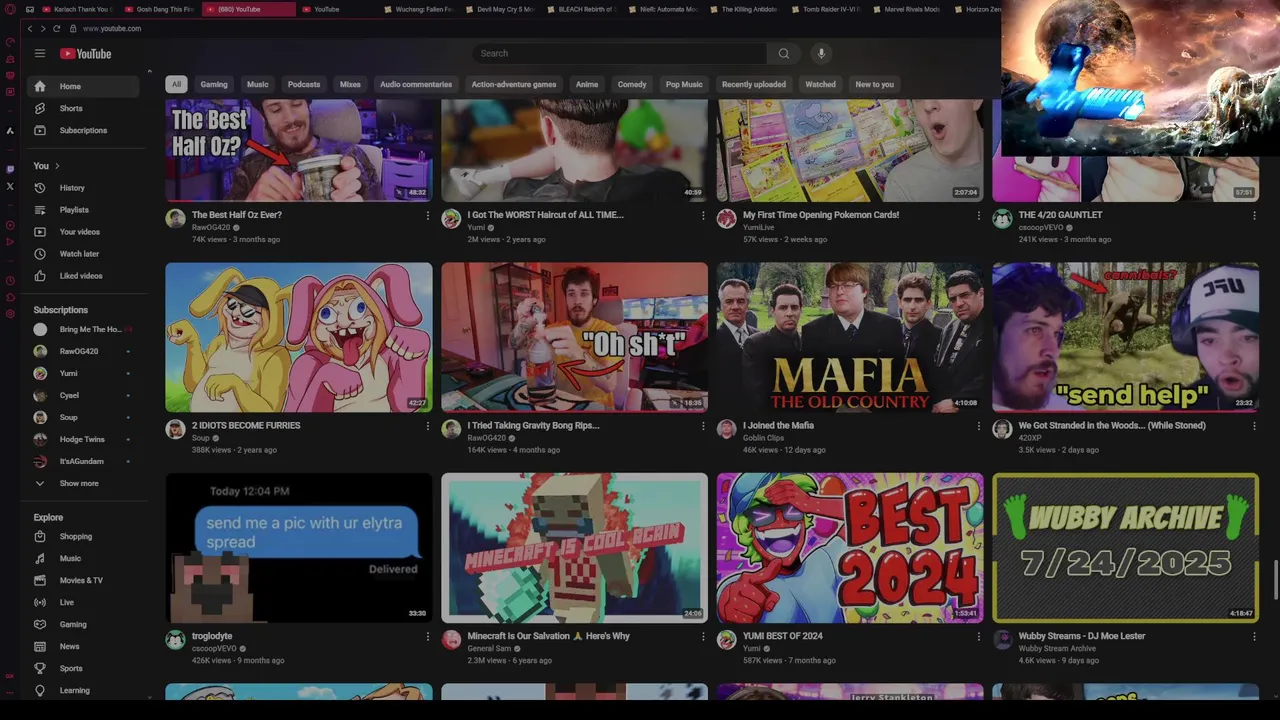Open the Cysel subscription channel

pyautogui.click(x=83, y=395)
